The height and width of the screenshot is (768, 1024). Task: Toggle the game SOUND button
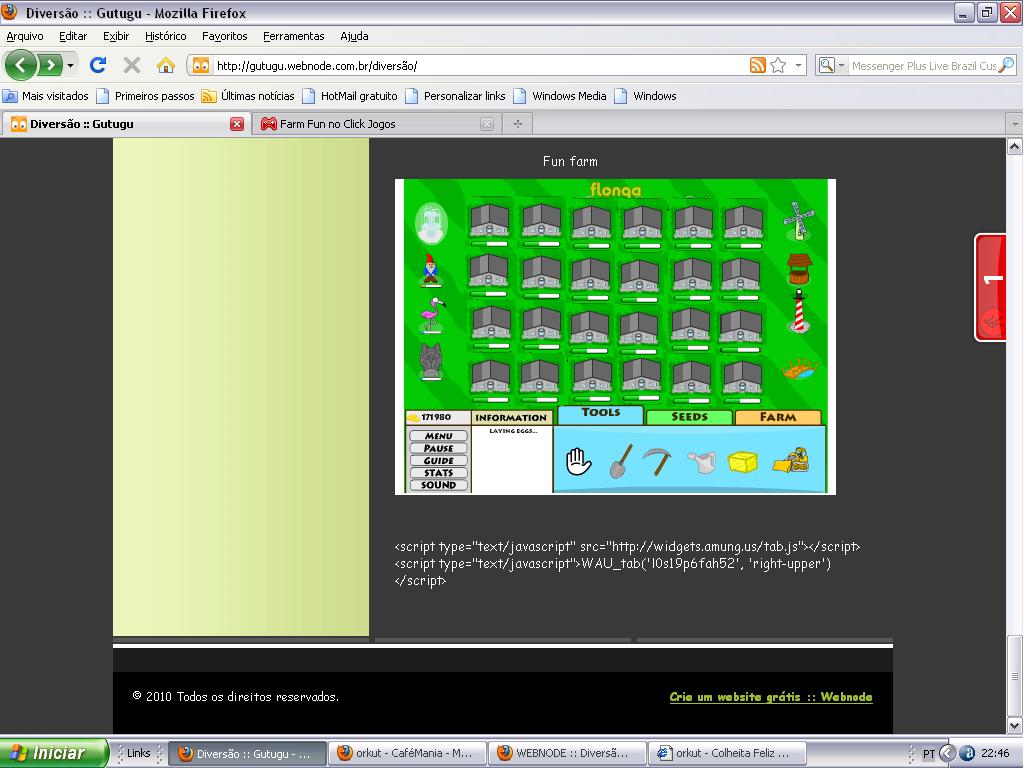tap(438, 485)
